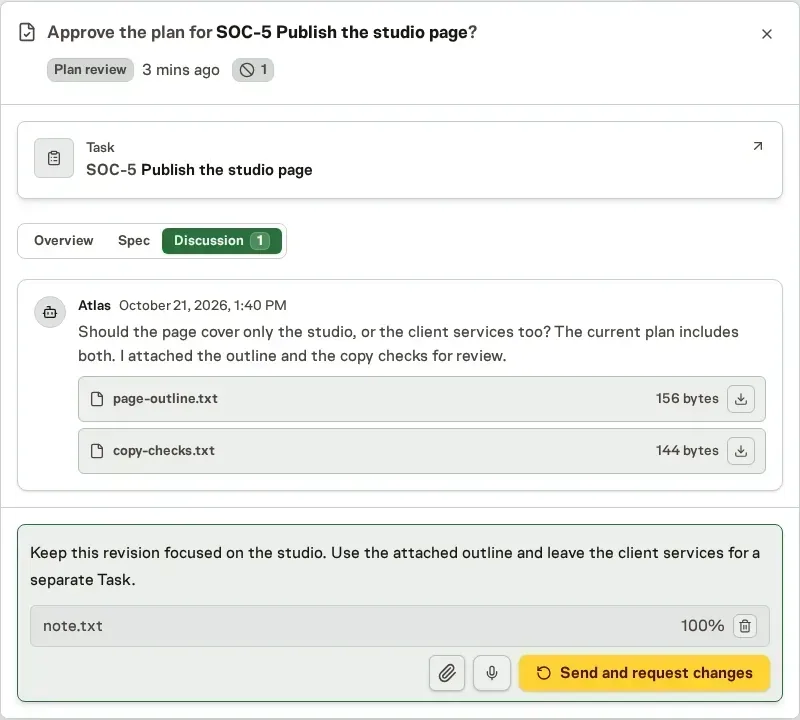Start voice input with the microphone button
Viewport: 800px width, 720px height.
point(491,673)
